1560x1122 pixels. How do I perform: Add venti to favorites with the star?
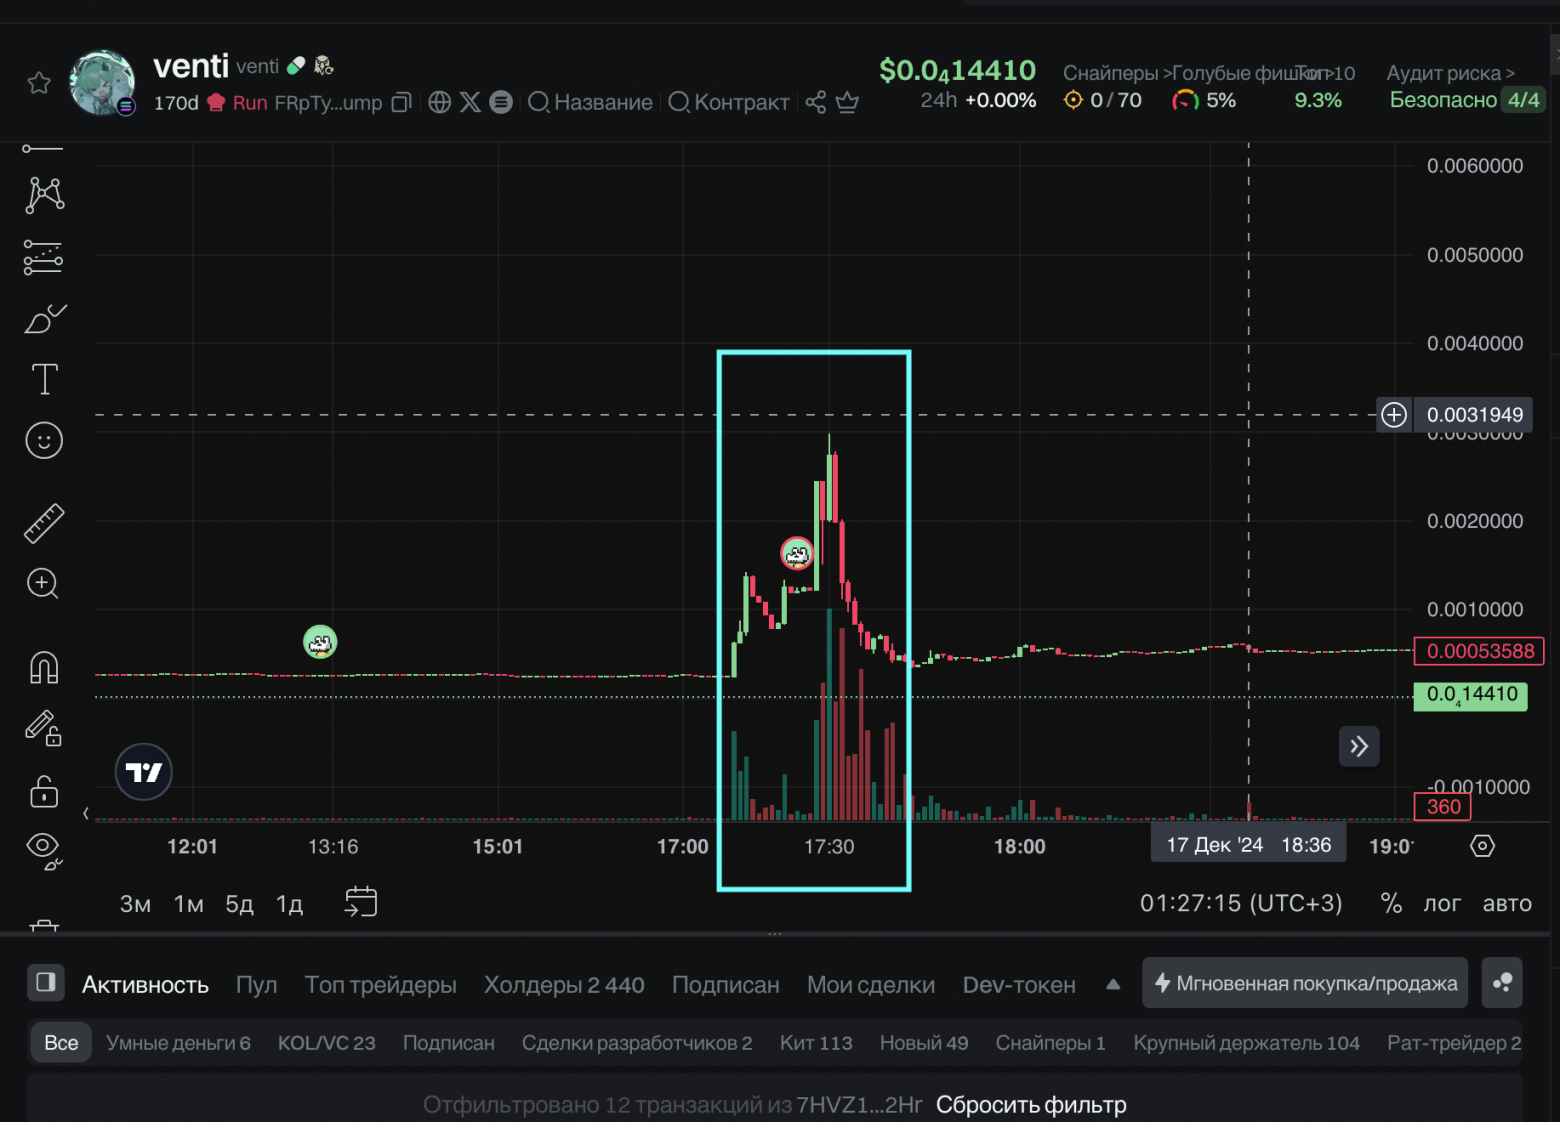[x=39, y=83]
